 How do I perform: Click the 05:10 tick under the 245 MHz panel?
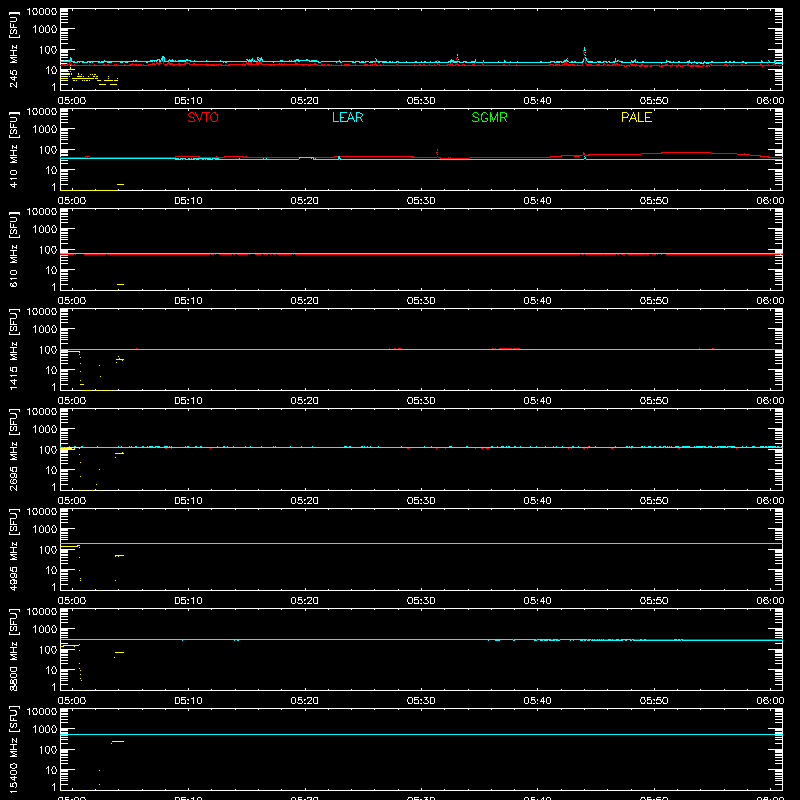point(188,101)
